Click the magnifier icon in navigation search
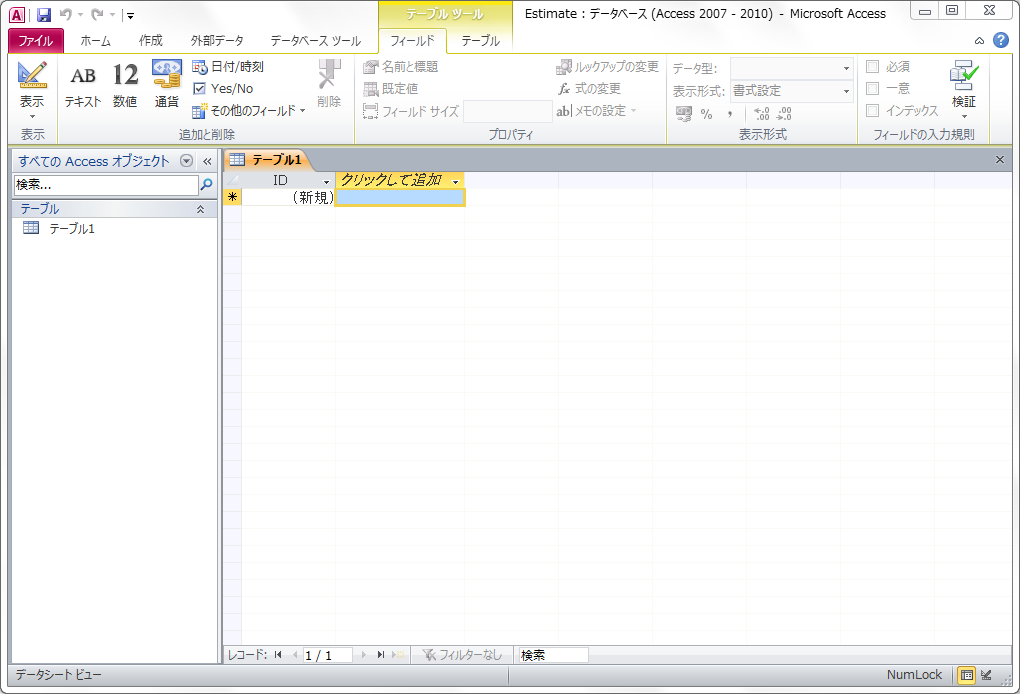Viewport: 1020px width, 694px height. click(x=206, y=185)
